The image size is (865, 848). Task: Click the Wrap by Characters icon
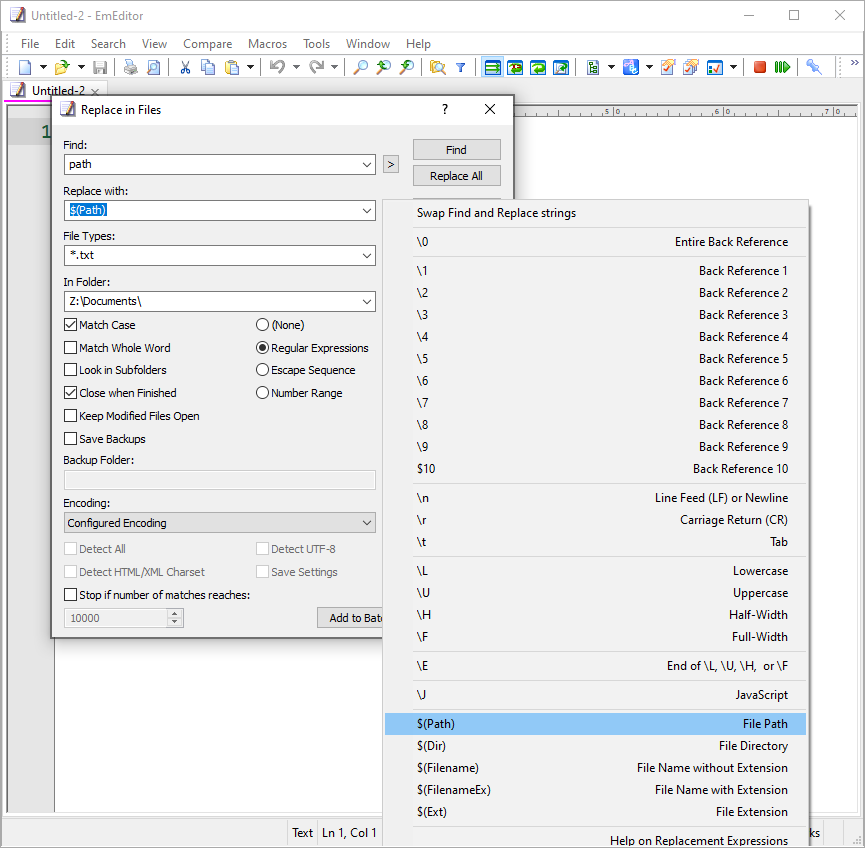[515, 67]
